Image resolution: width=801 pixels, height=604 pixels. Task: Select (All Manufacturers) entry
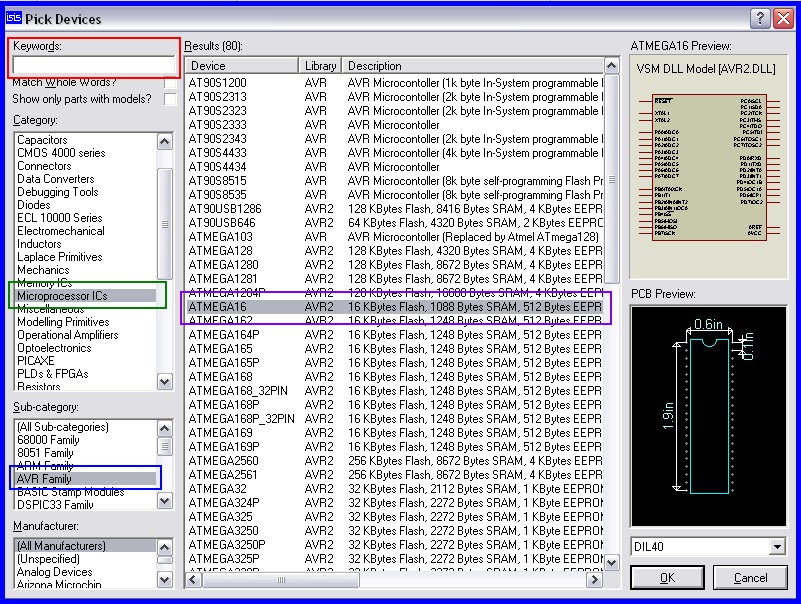(x=86, y=546)
